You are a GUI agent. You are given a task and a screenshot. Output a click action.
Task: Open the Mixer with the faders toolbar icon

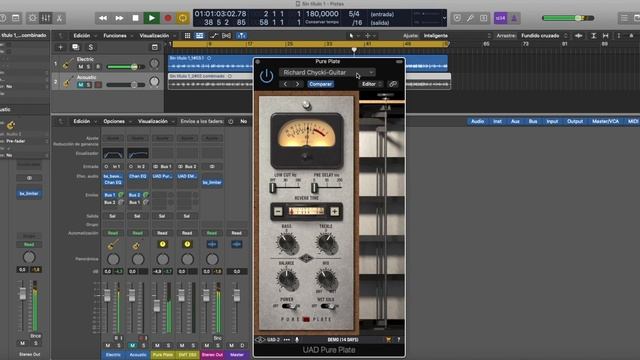pos(46,18)
